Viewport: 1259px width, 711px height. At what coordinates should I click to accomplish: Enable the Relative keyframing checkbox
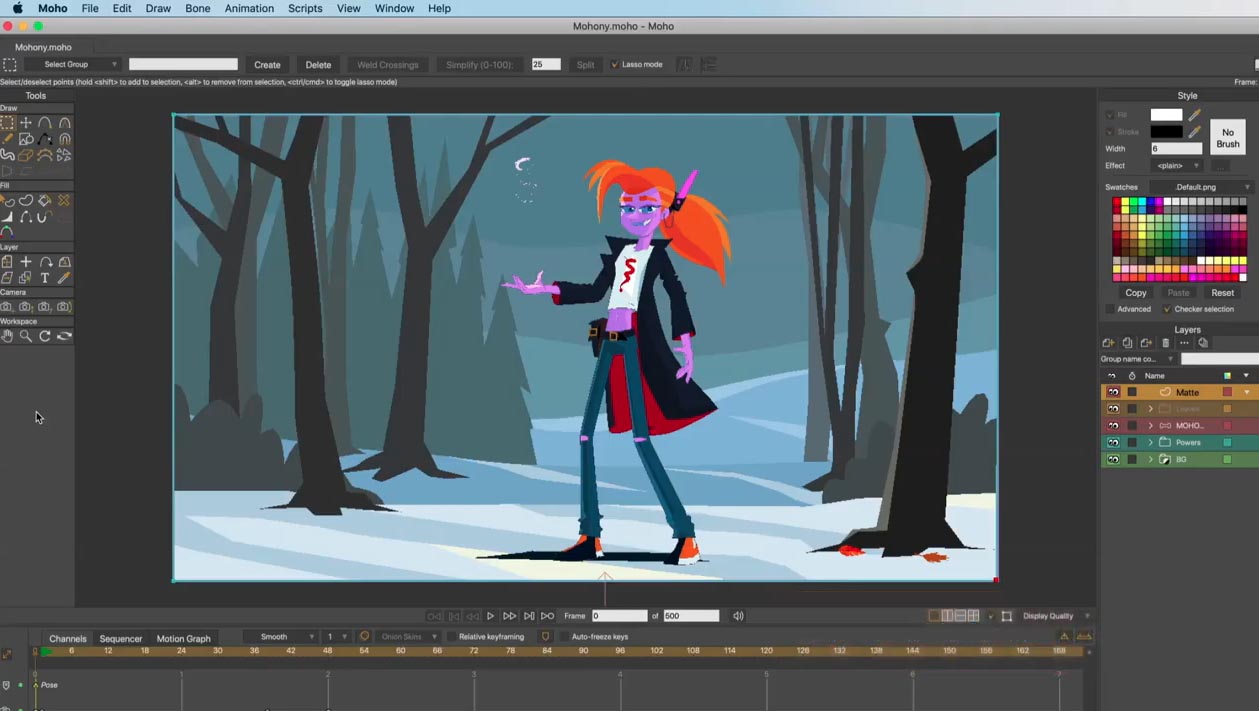pyautogui.click(x=452, y=637)
